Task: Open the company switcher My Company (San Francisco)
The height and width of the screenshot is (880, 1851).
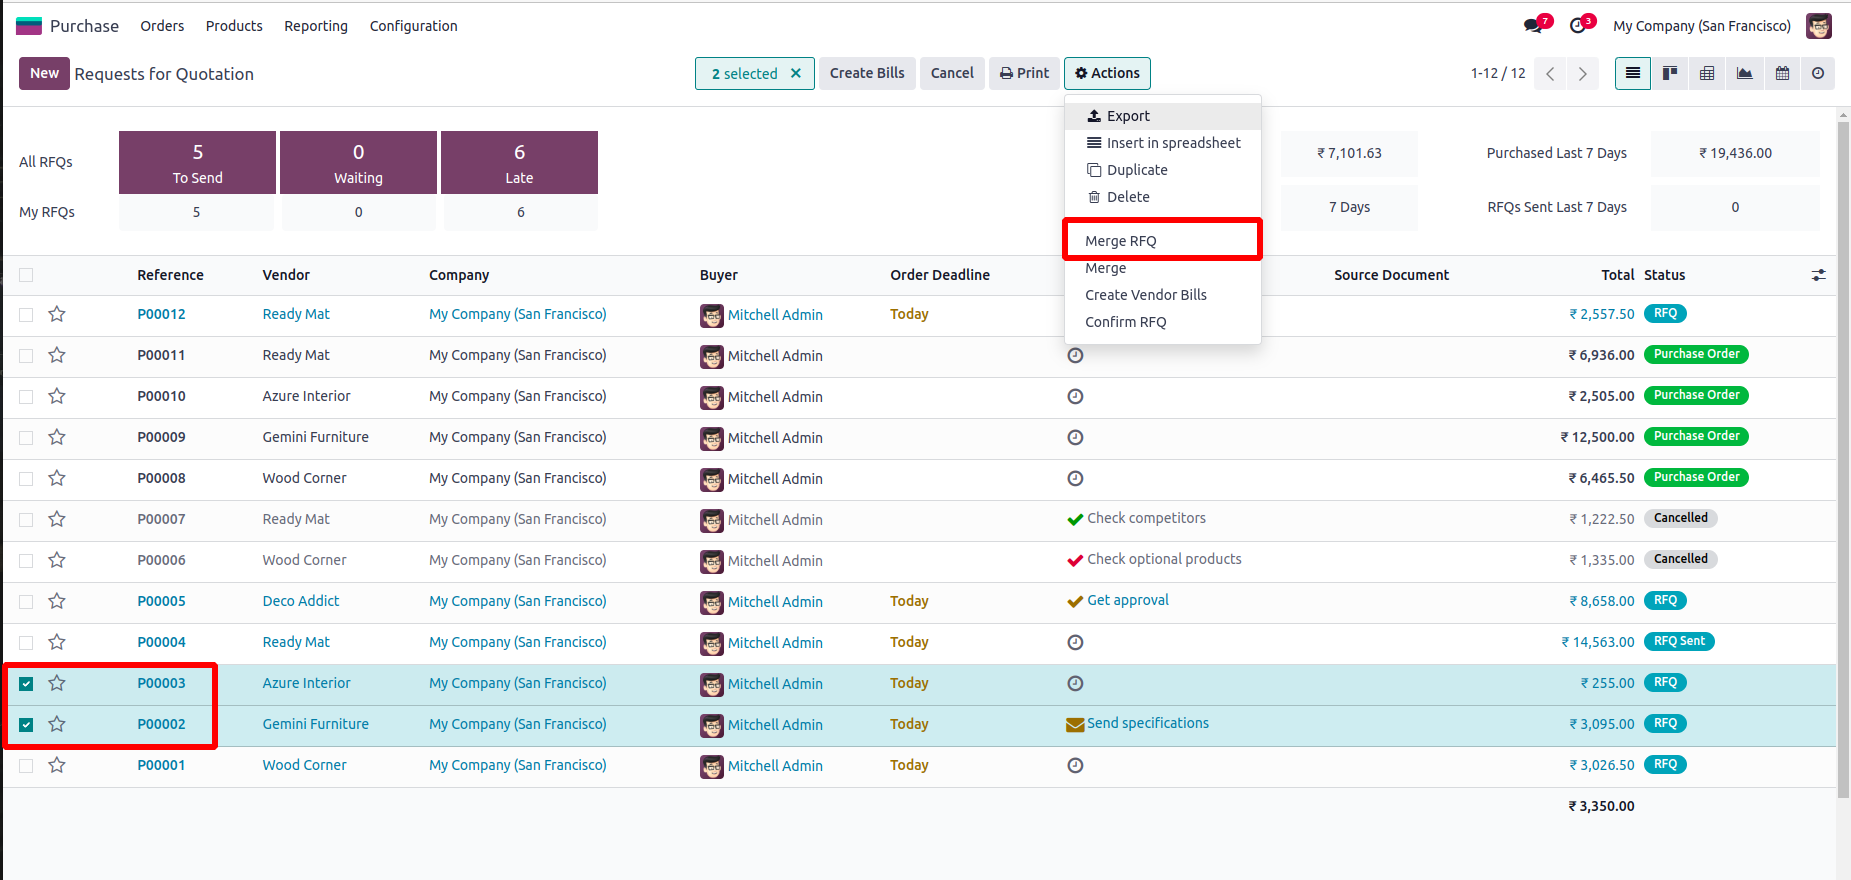Action: pyautogui.click(x=1701, y=26)
